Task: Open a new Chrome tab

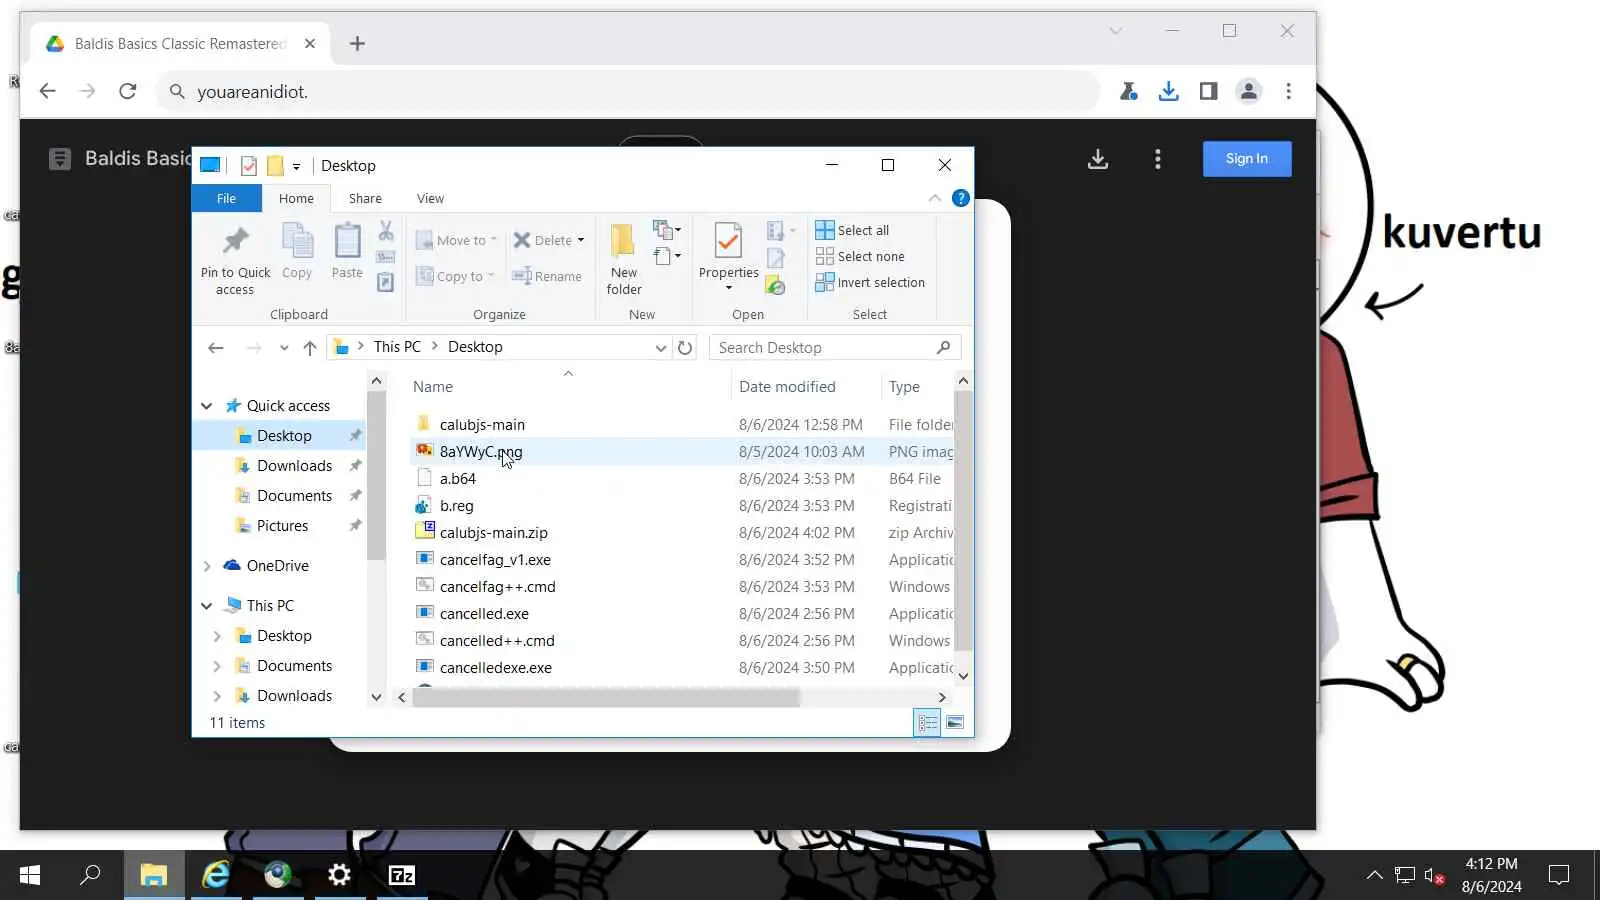Action: pos(357,44)
